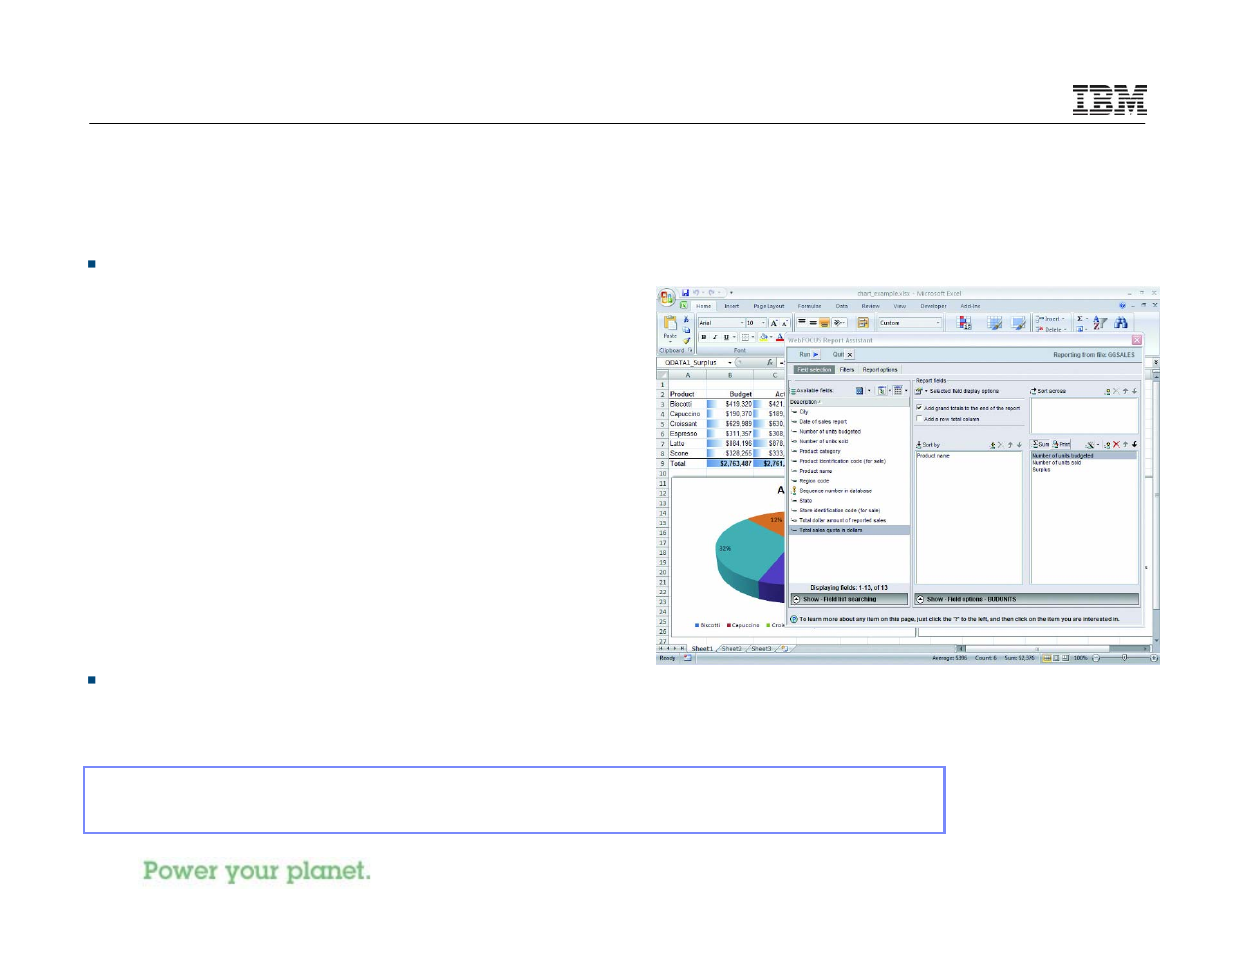Click the Excel Help icon
This screenshot has height=954, width=1235.
1122,306
